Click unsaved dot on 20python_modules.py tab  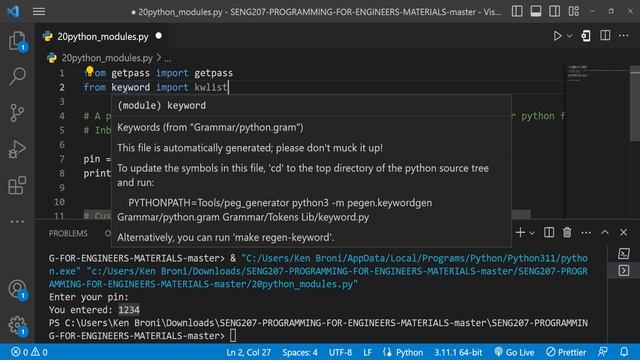[158, 36]
